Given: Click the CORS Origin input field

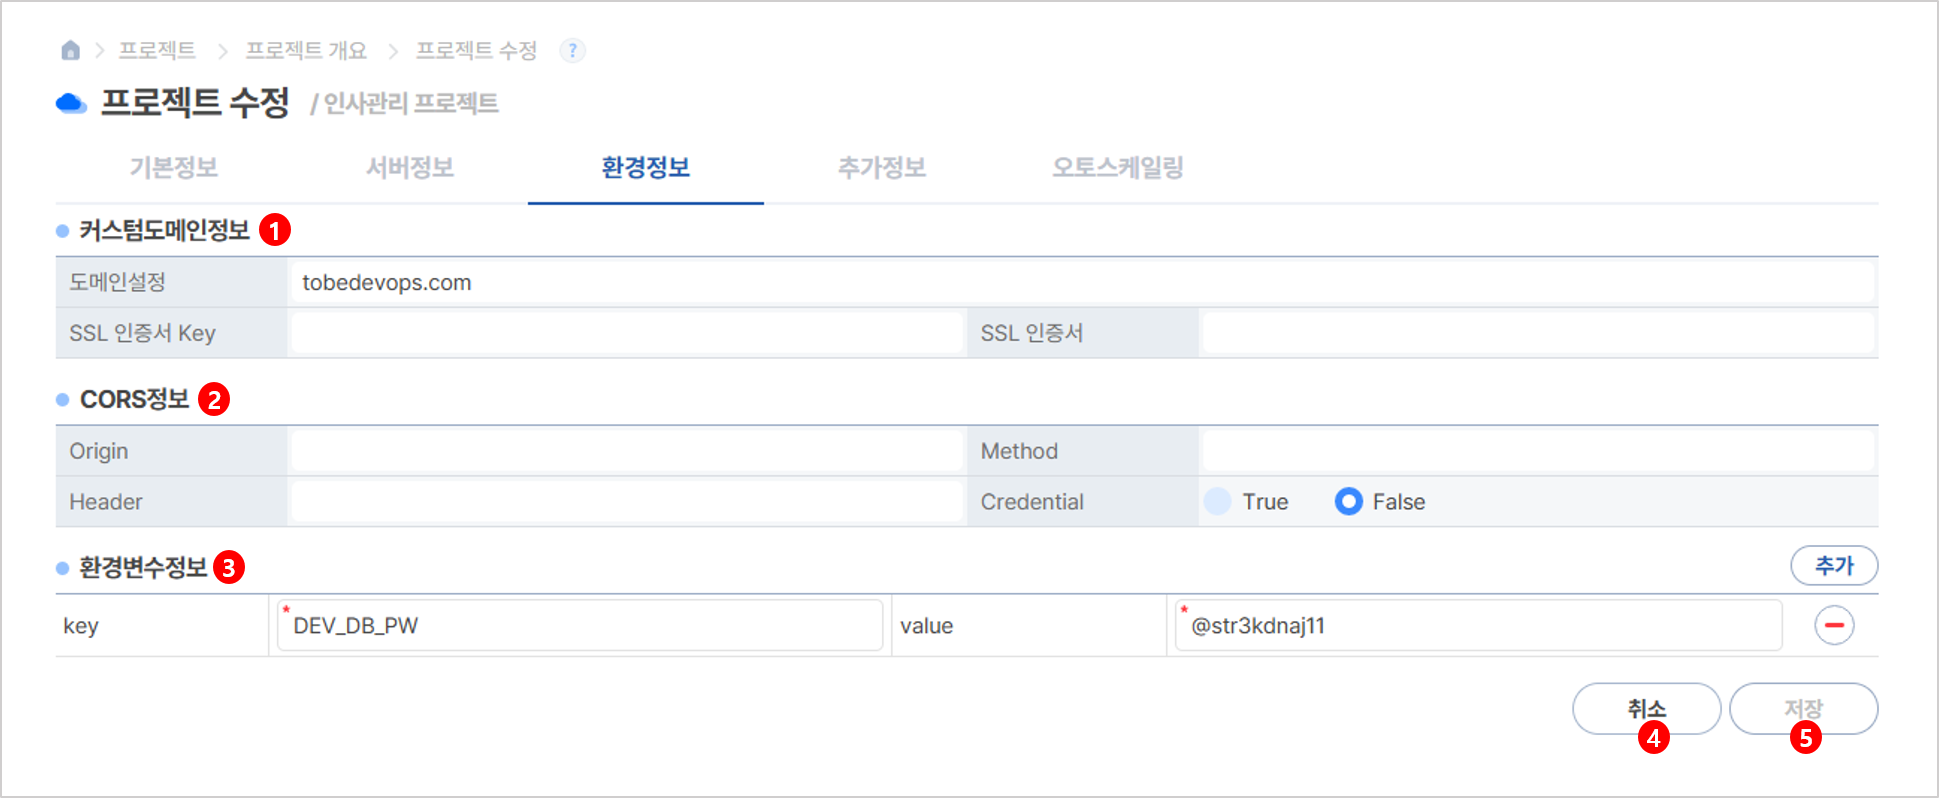Looking at the screenshot, I should 627,451.
